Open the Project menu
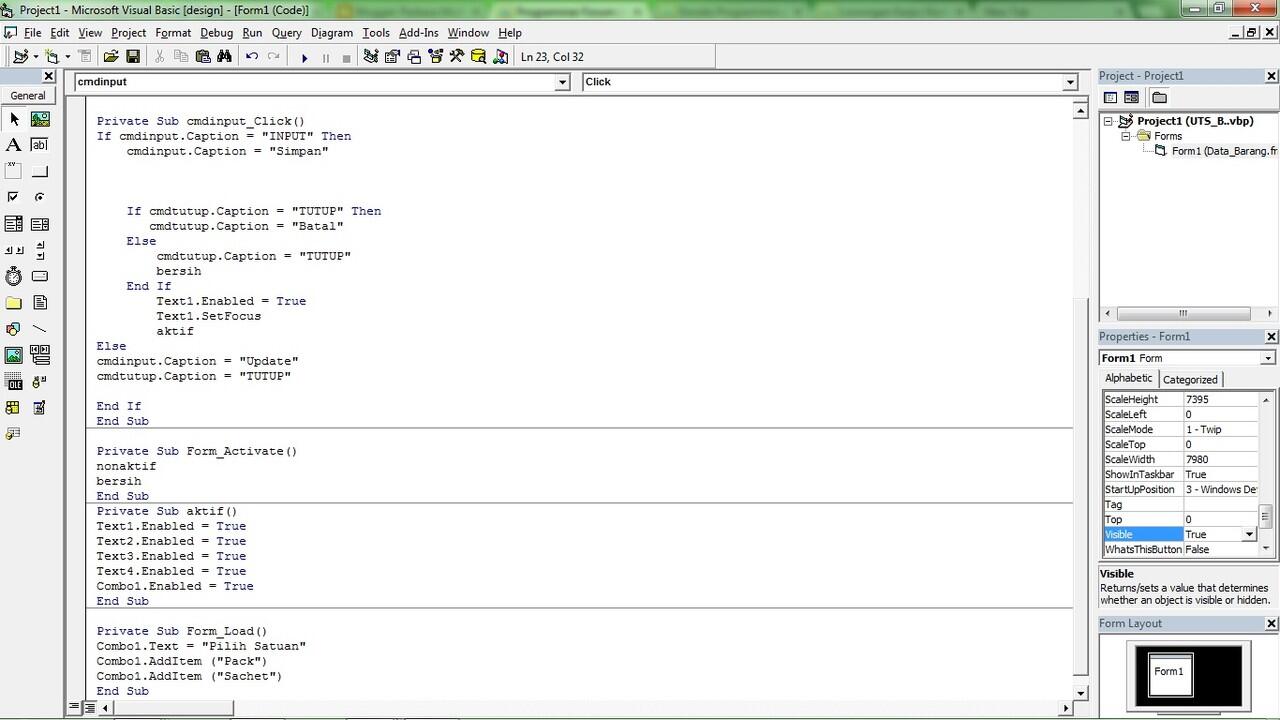The height and width of the screenshot is (720, 1280). (128, 33)
